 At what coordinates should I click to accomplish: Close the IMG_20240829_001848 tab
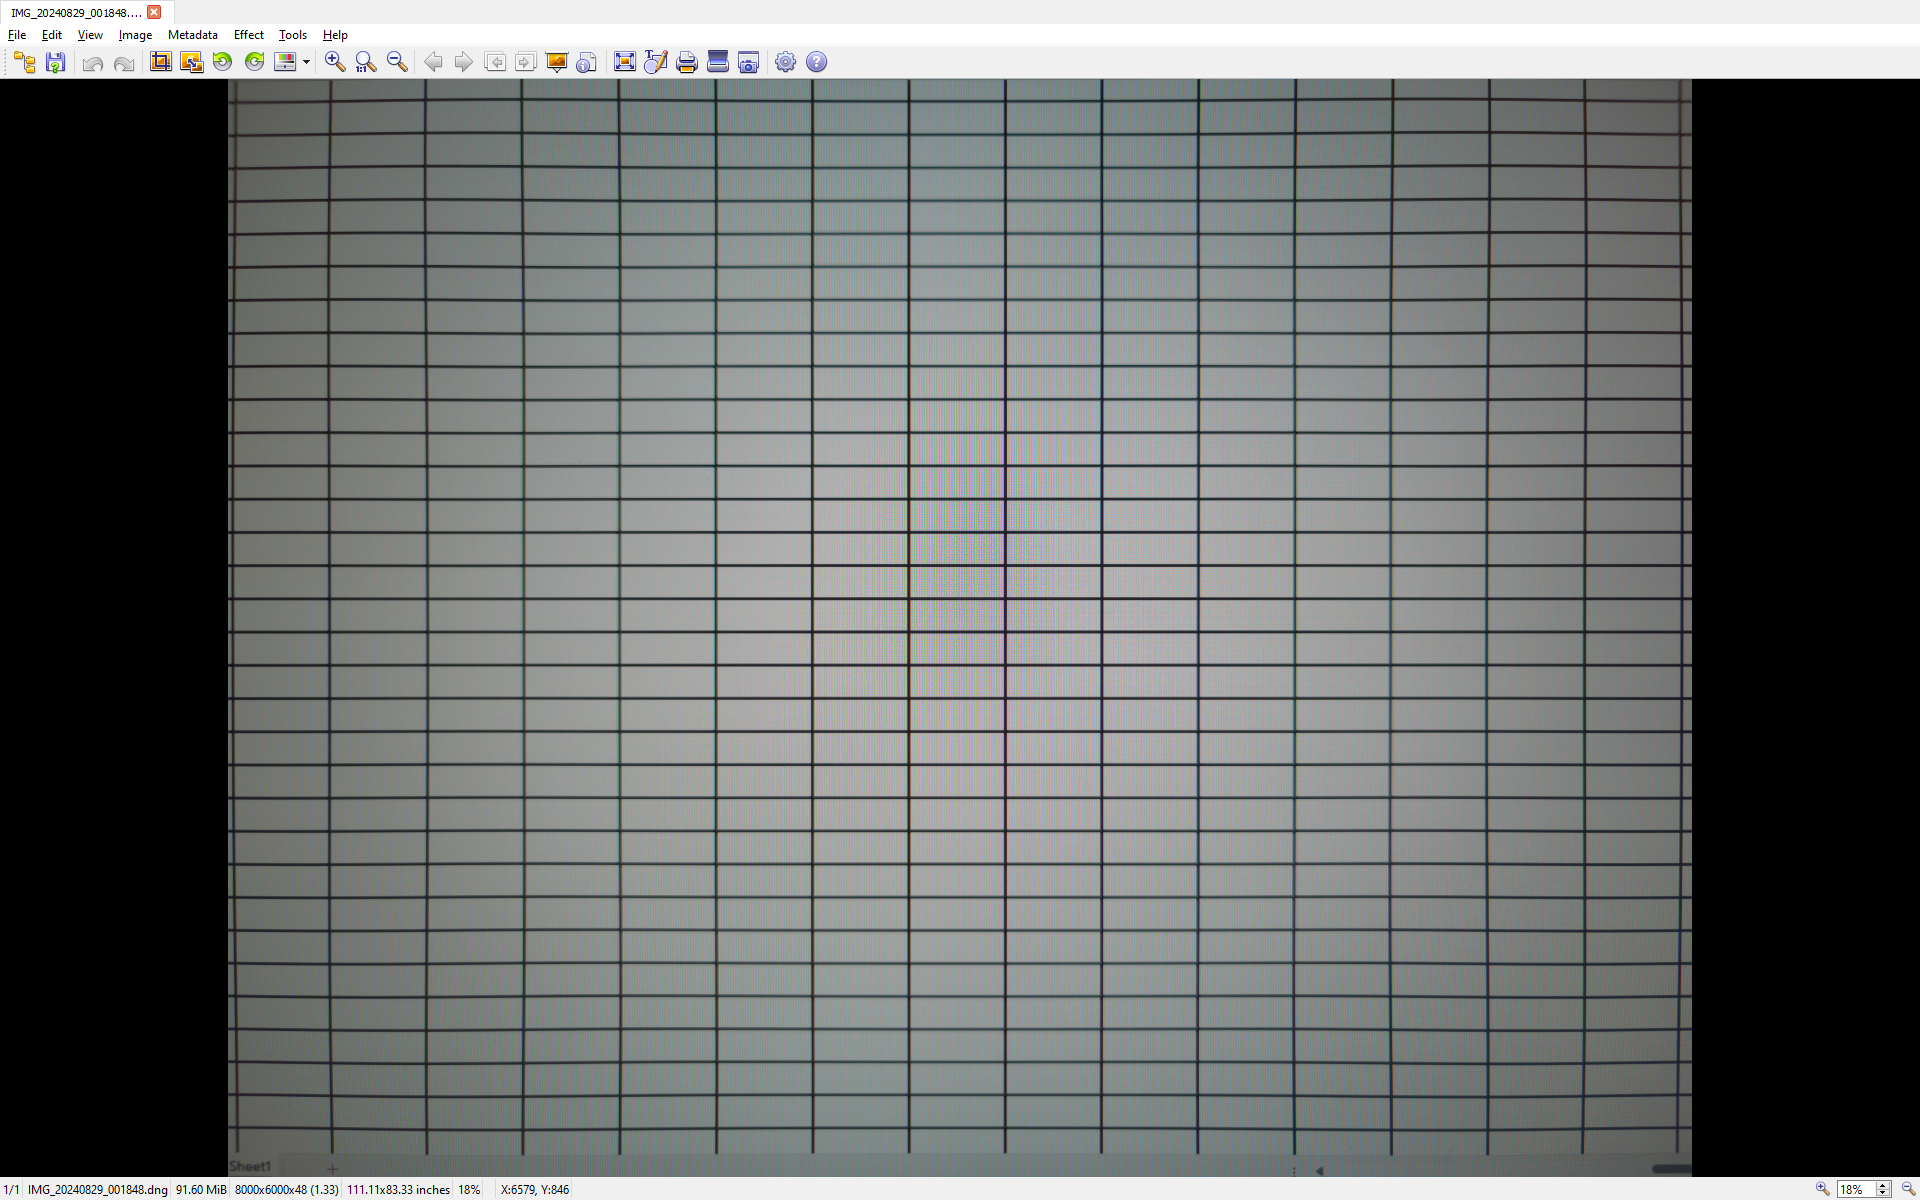click(154, 13)
